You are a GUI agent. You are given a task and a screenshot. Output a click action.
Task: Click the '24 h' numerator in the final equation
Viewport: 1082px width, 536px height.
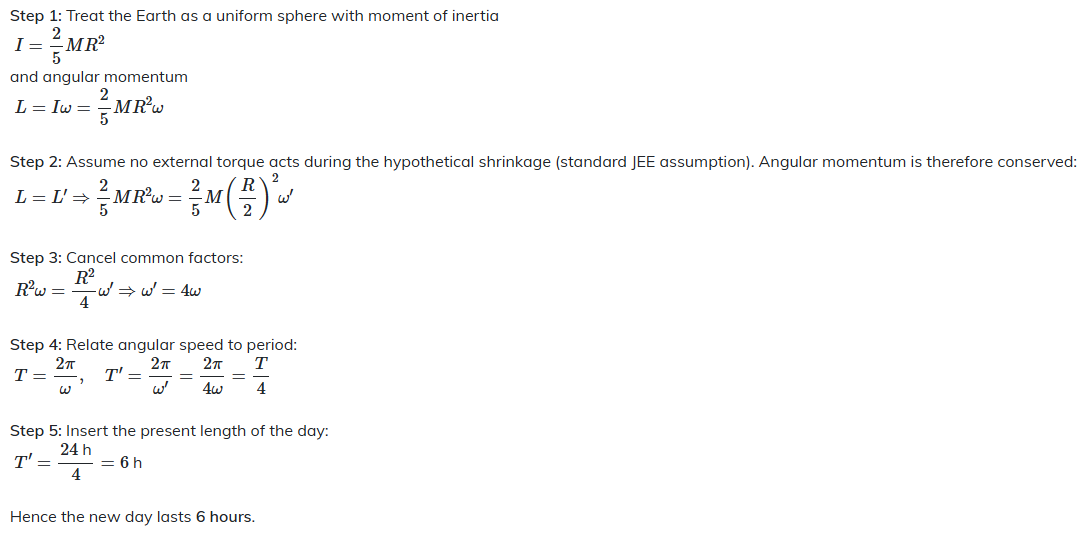pos(75,450)
